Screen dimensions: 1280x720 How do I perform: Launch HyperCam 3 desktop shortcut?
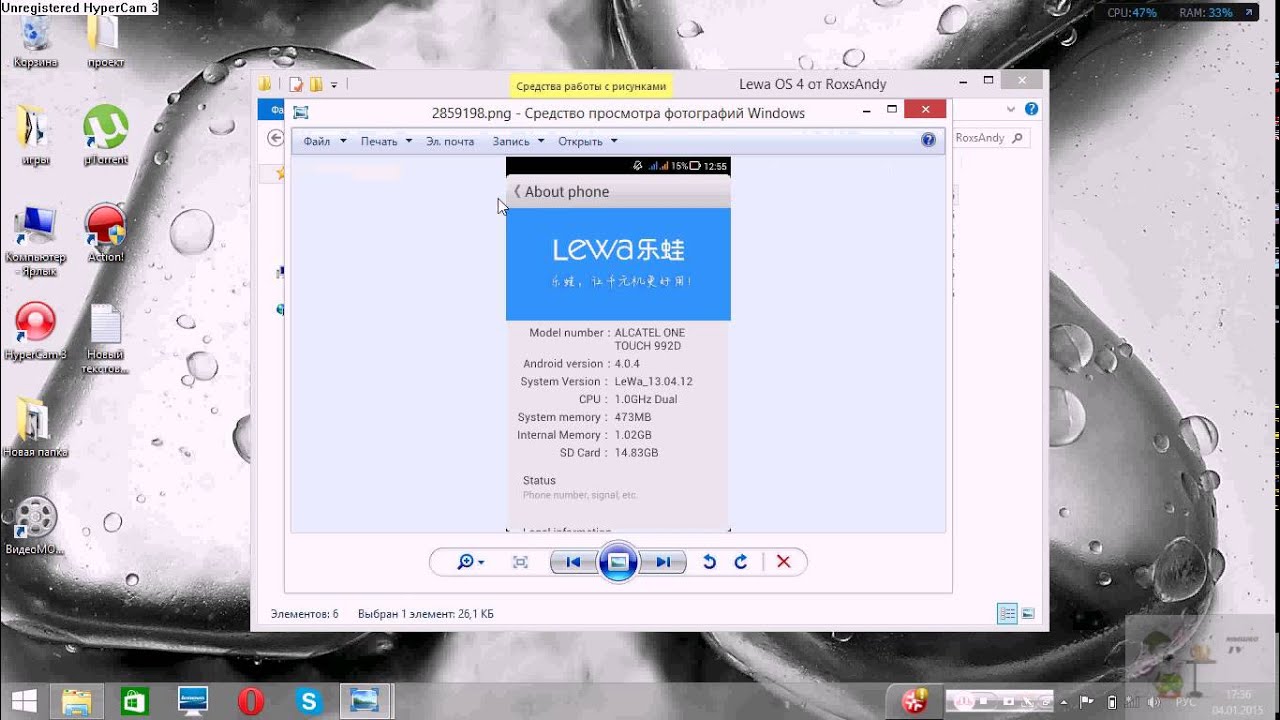(x=35, y=331)
